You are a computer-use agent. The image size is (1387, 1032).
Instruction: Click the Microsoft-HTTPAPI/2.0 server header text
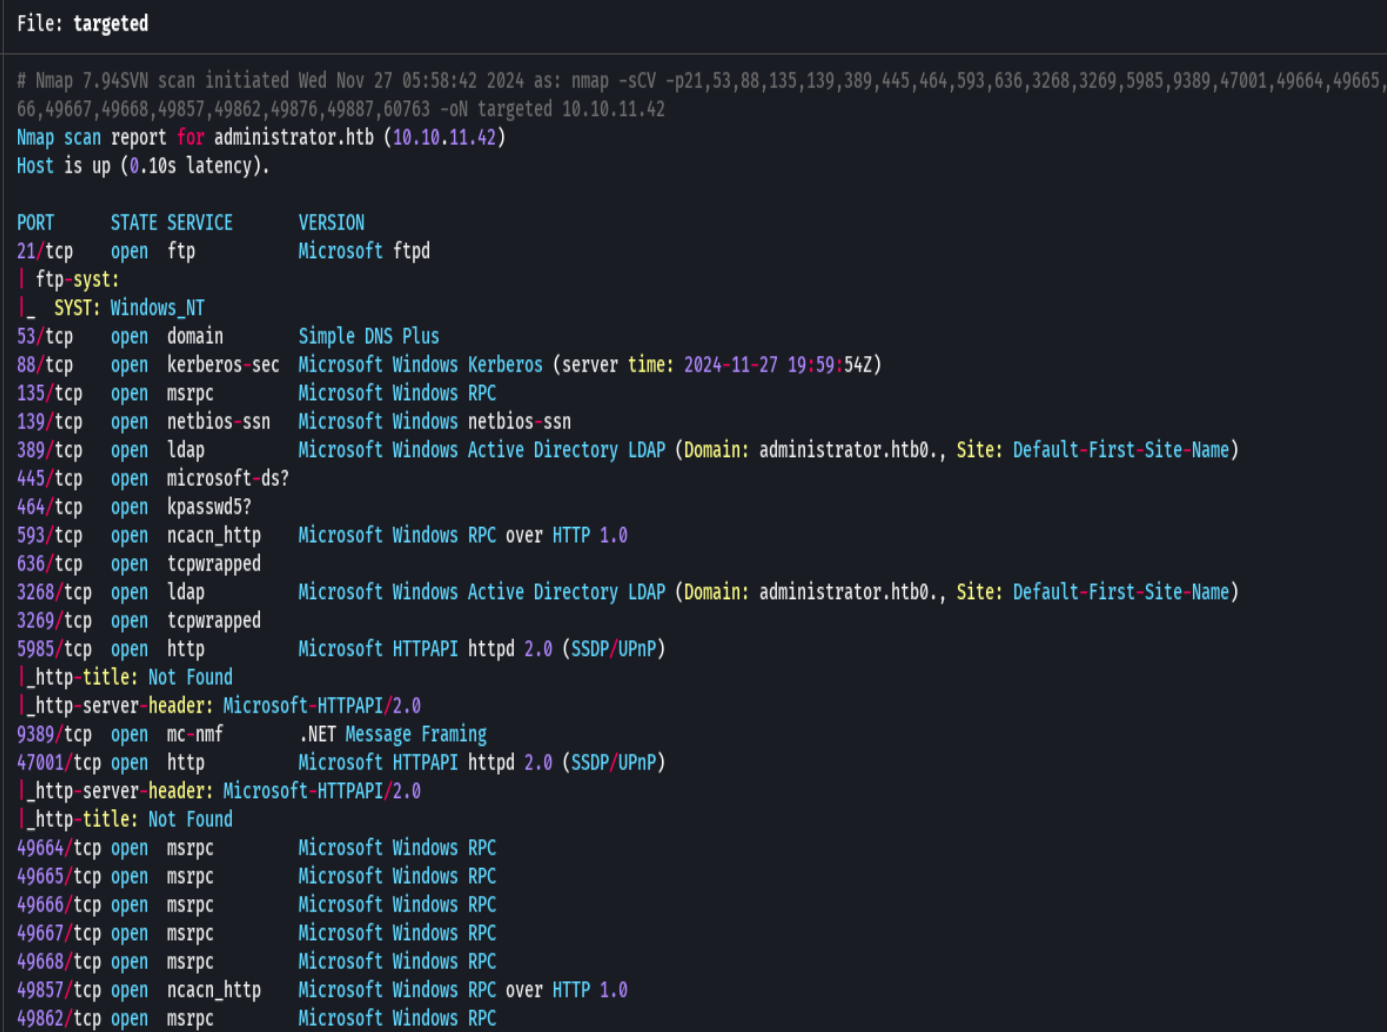[320, 705]
